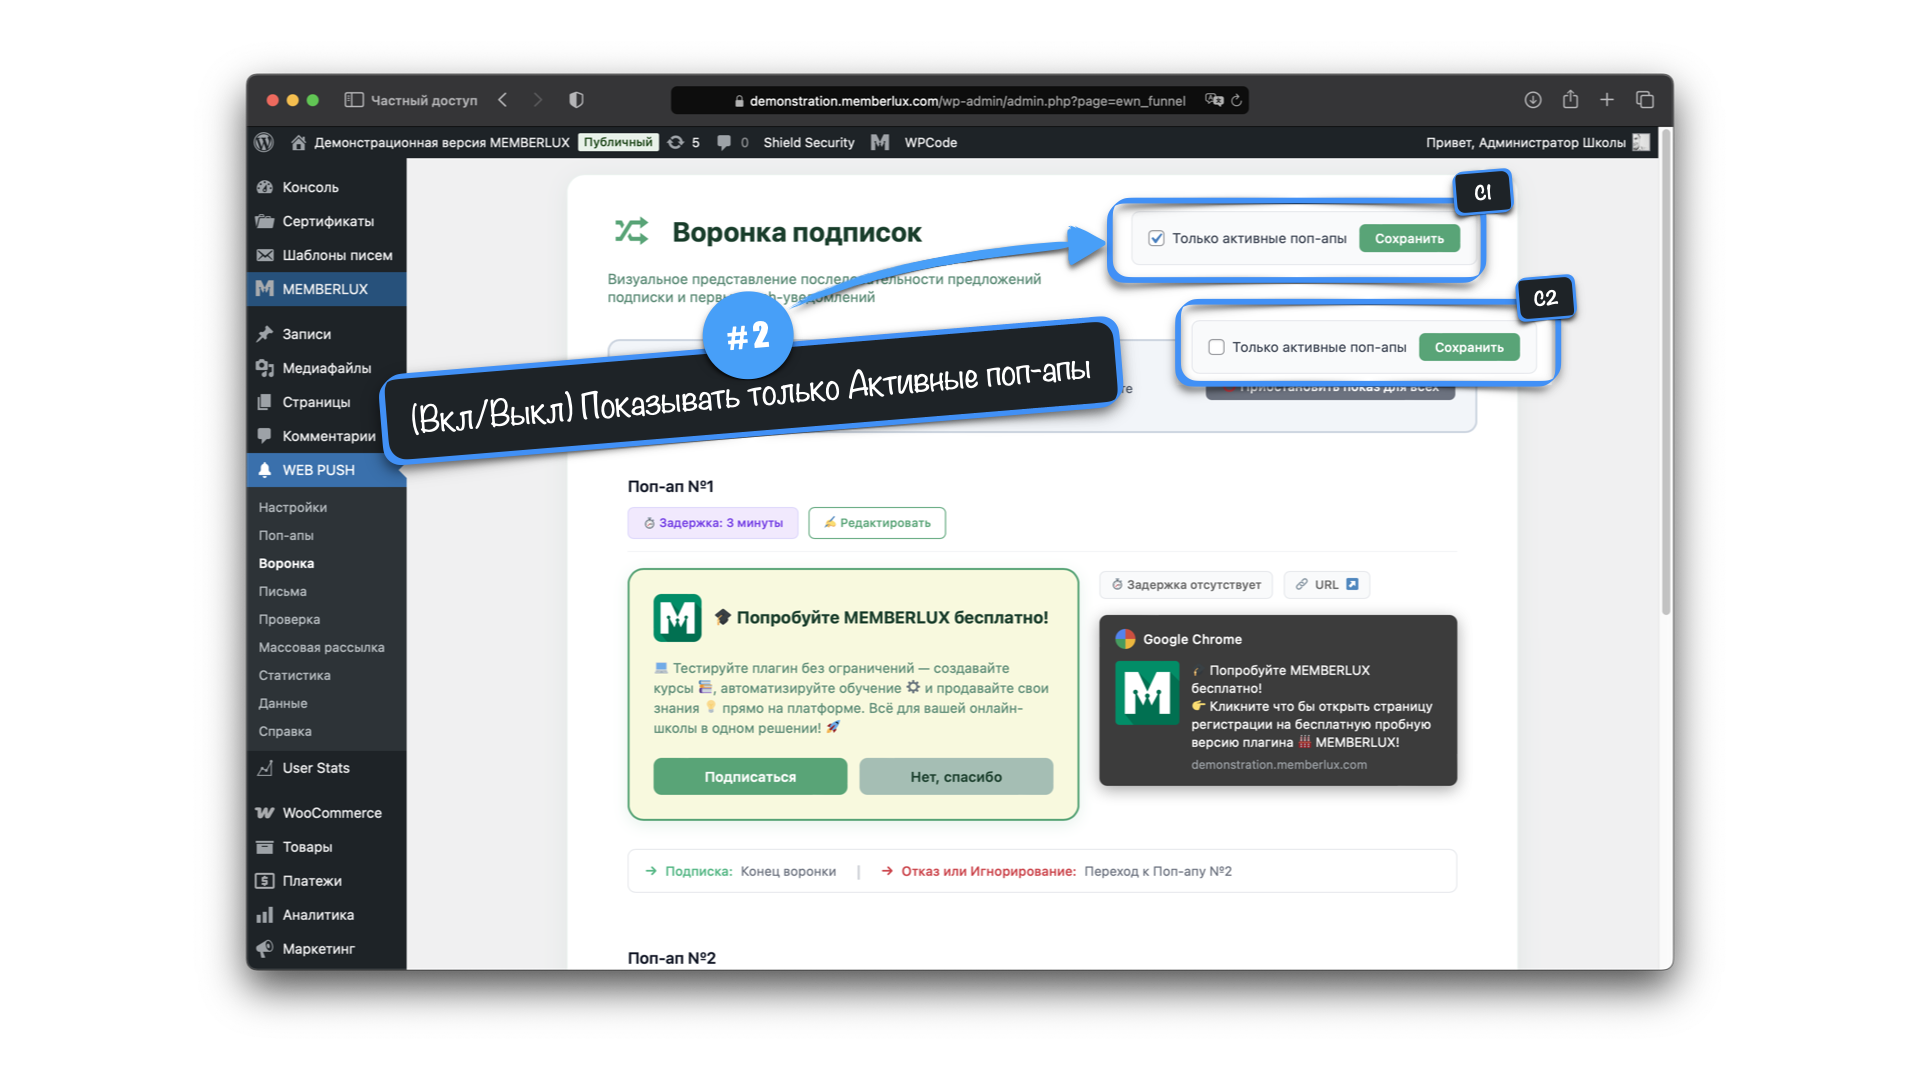Viewport: 1920px width, 1080px height.
Task: Expand the MEMBERLUX sidebar menu
Action: 325,289
